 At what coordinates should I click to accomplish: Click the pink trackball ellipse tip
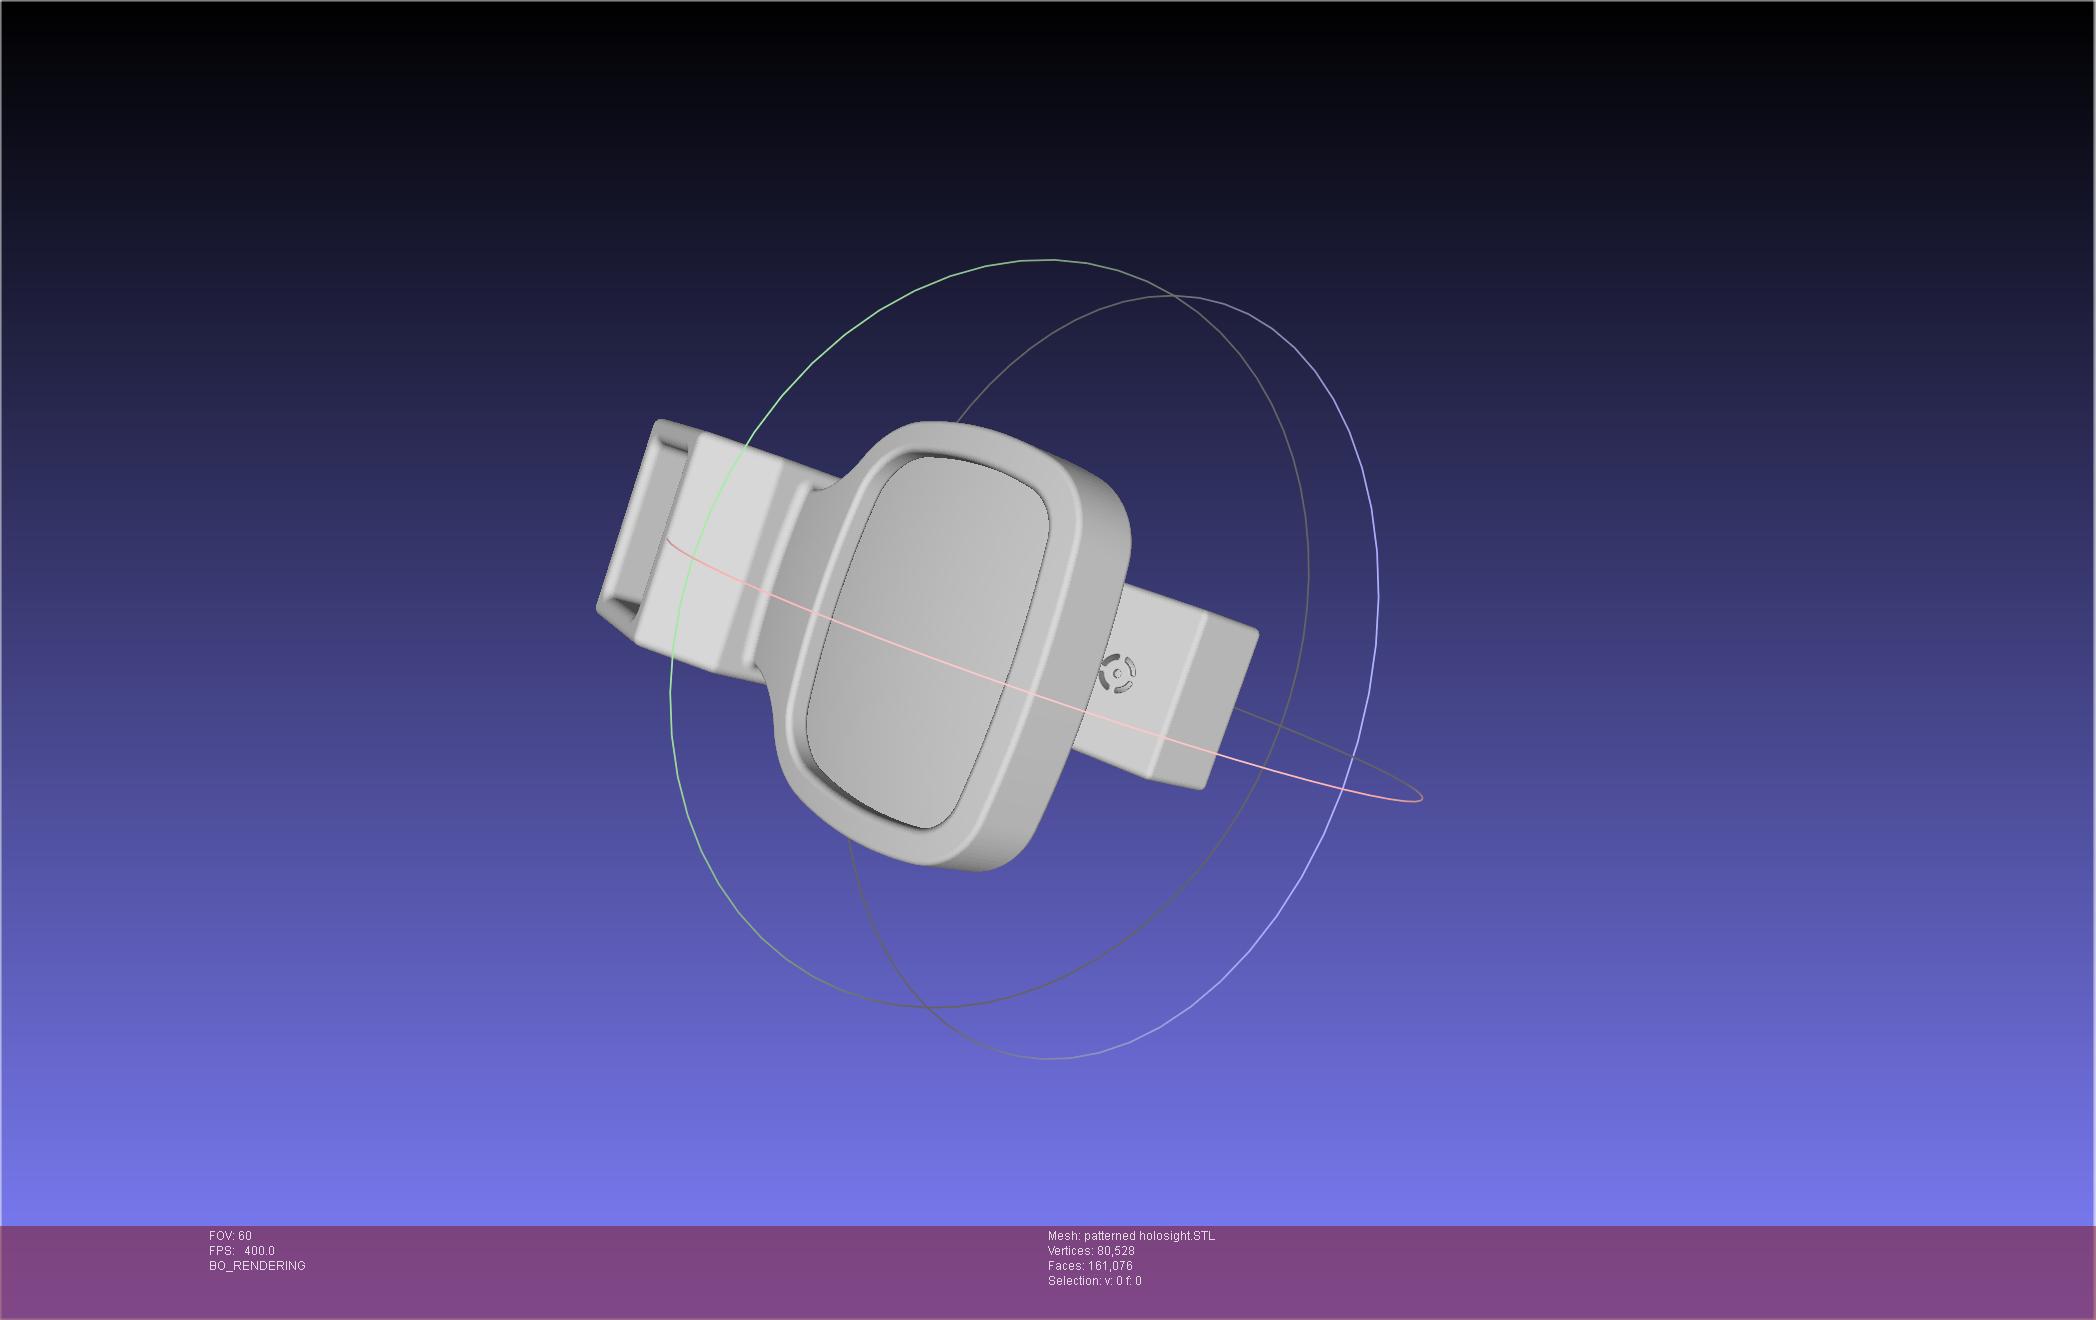(x=1419, y=798)
